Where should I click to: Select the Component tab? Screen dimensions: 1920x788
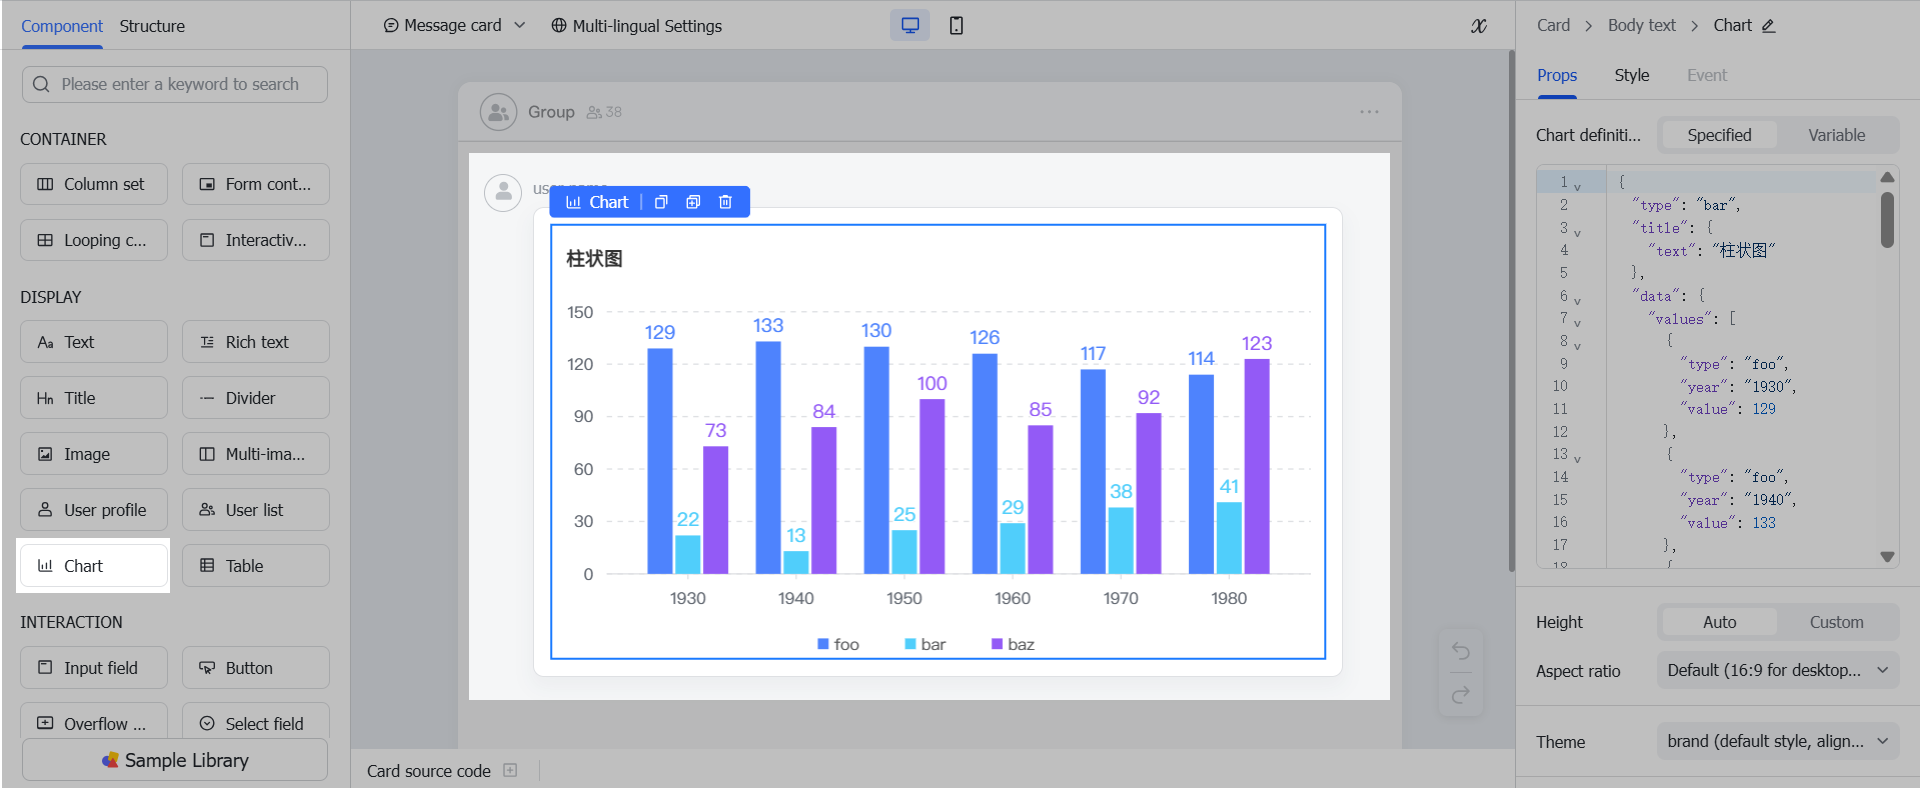(62, 26)
